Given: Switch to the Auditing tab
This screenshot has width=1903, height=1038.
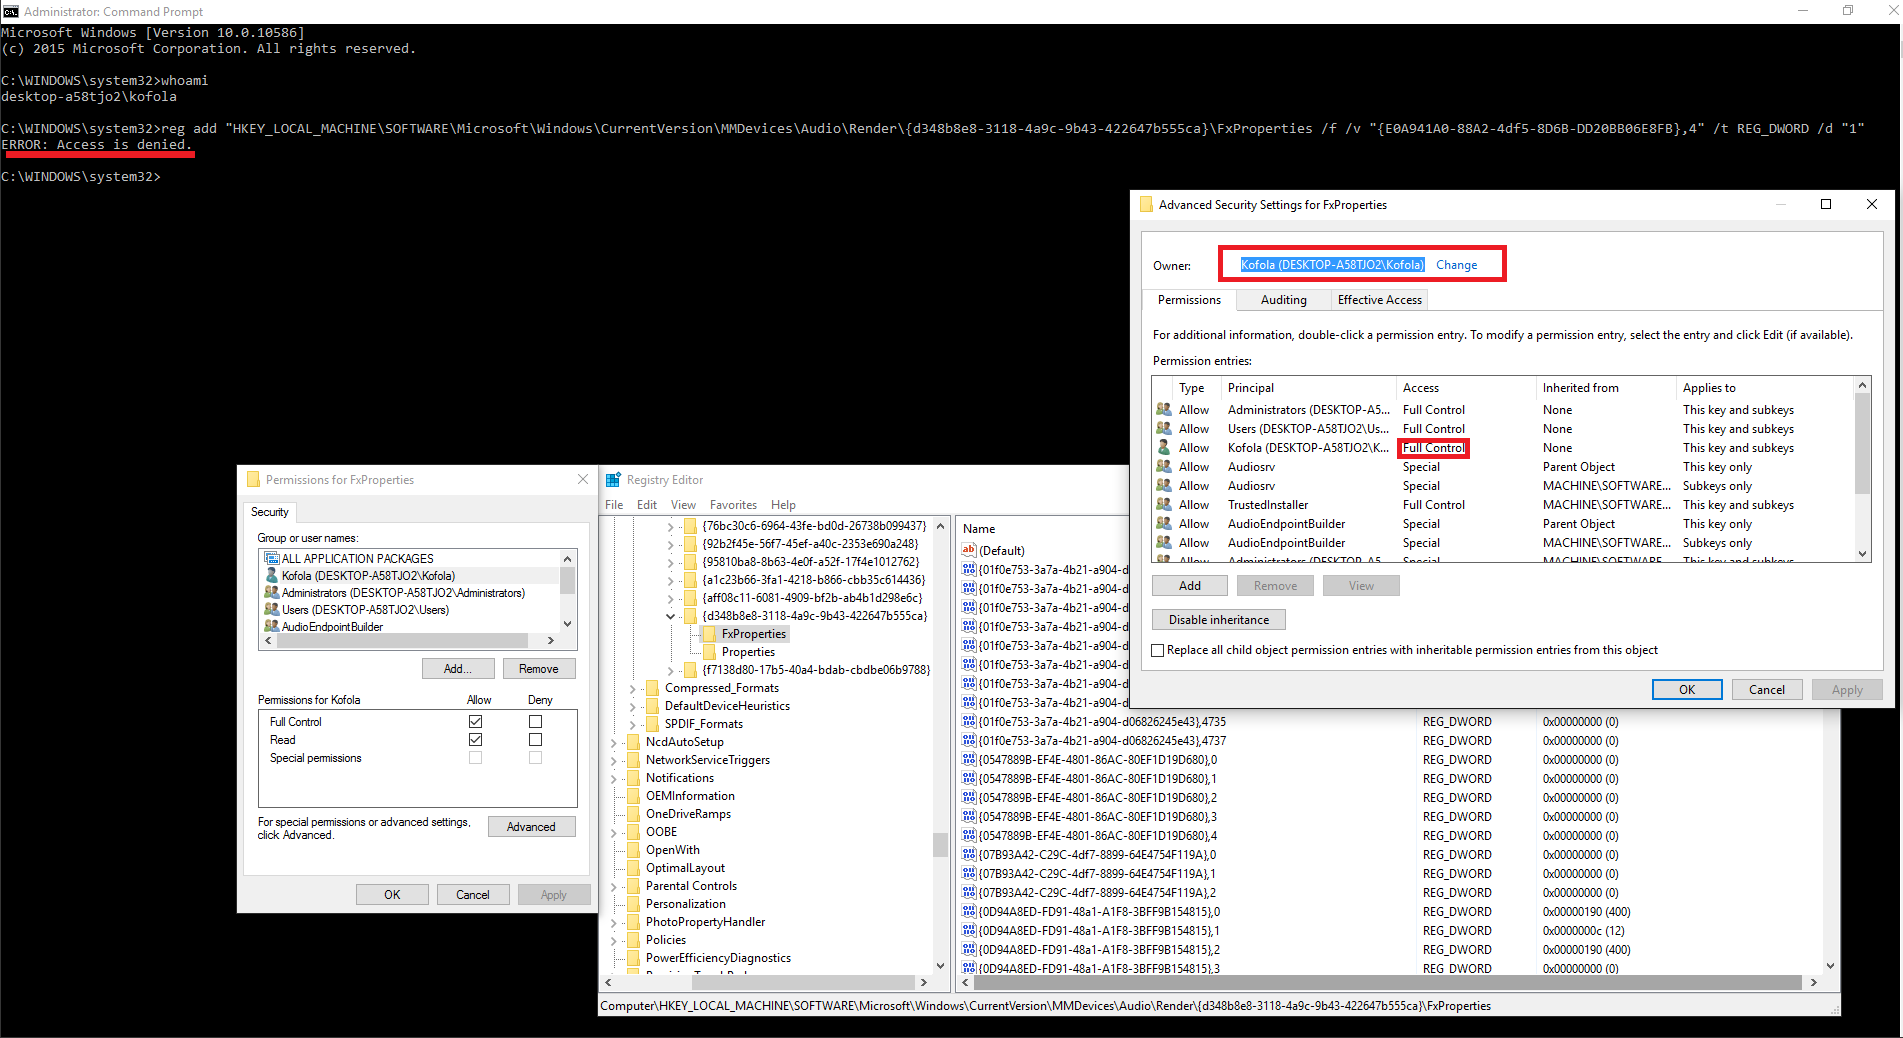Looking at the screenshot, I should [x=1283, y=300].
